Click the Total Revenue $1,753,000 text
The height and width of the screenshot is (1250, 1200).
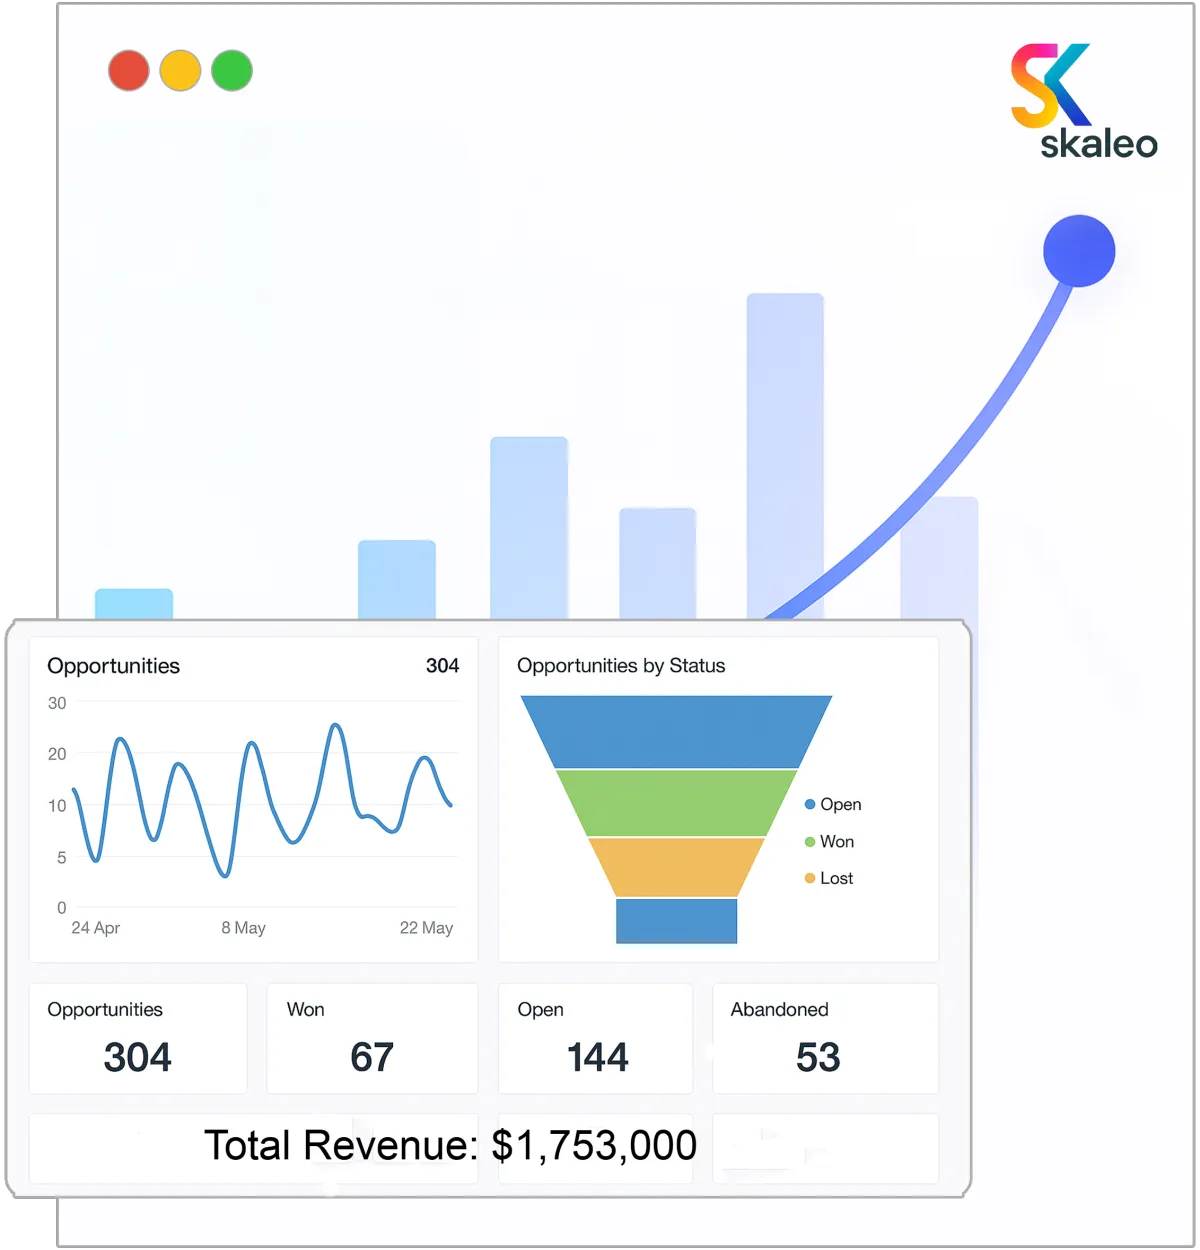[x=450, y=1146]
